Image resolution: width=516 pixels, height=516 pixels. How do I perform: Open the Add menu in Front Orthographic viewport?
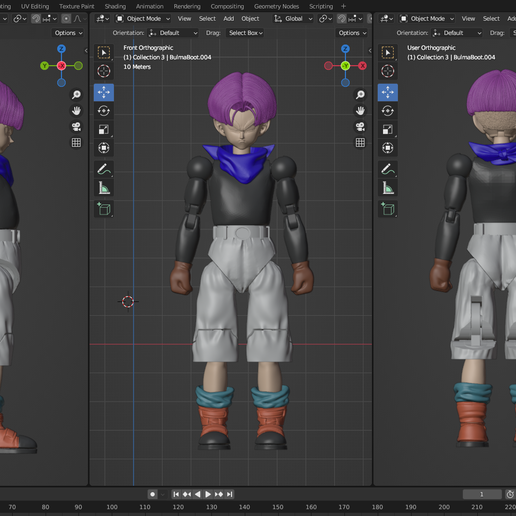pos(228,19)
